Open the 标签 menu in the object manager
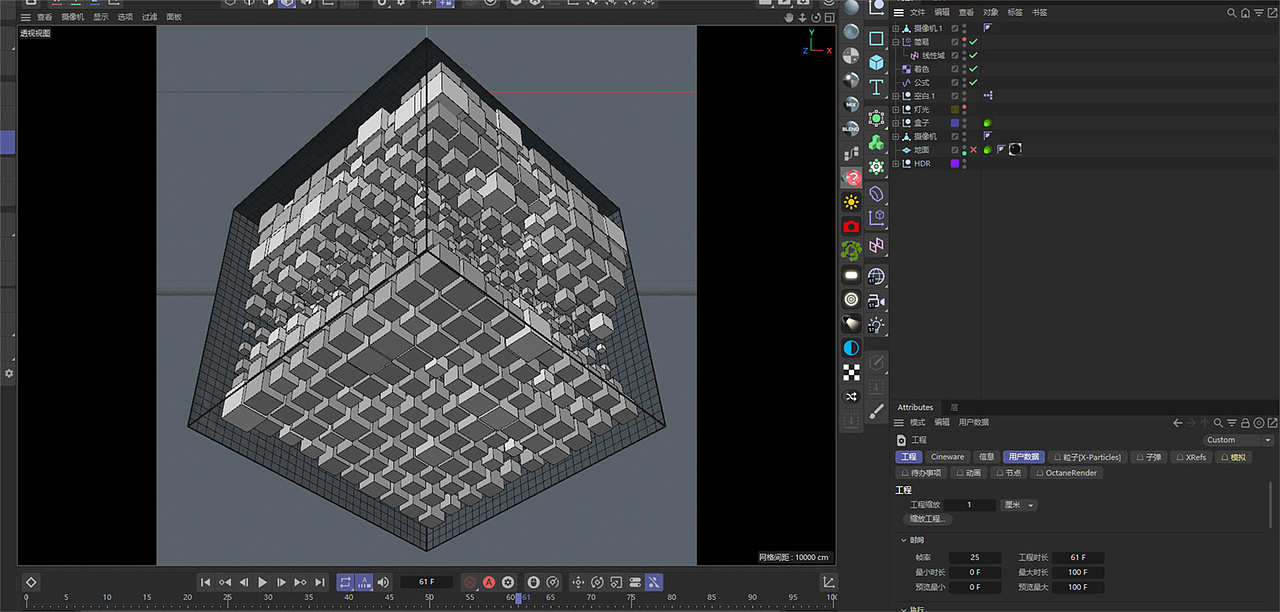This screenshot has height=612, width=1280. [x=1014, y=13]
